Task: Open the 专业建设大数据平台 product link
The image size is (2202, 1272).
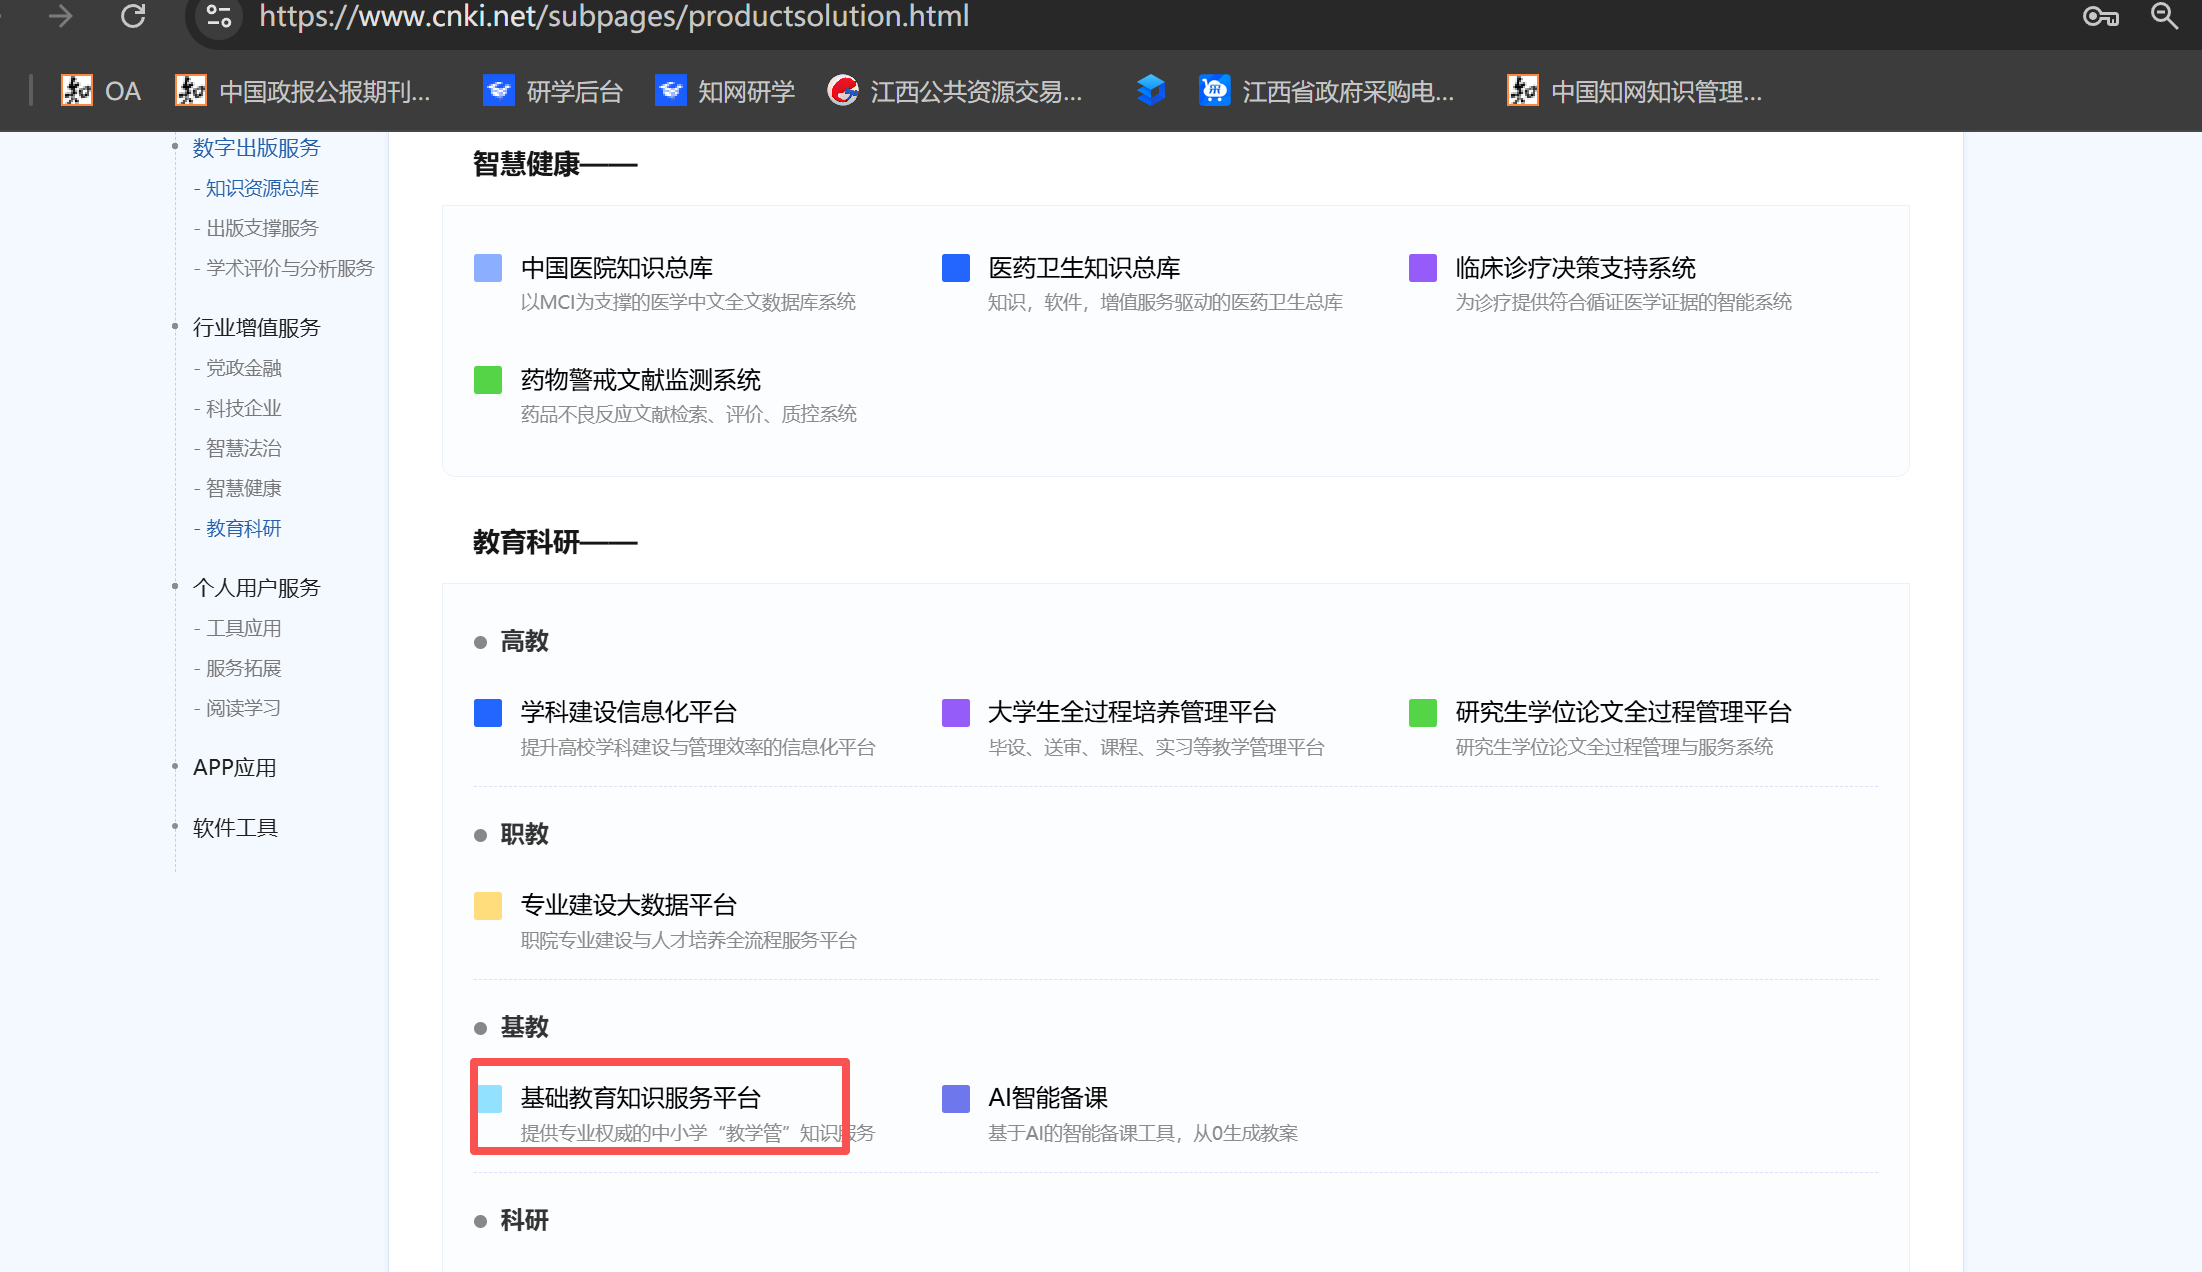Action: click(629, 905)
